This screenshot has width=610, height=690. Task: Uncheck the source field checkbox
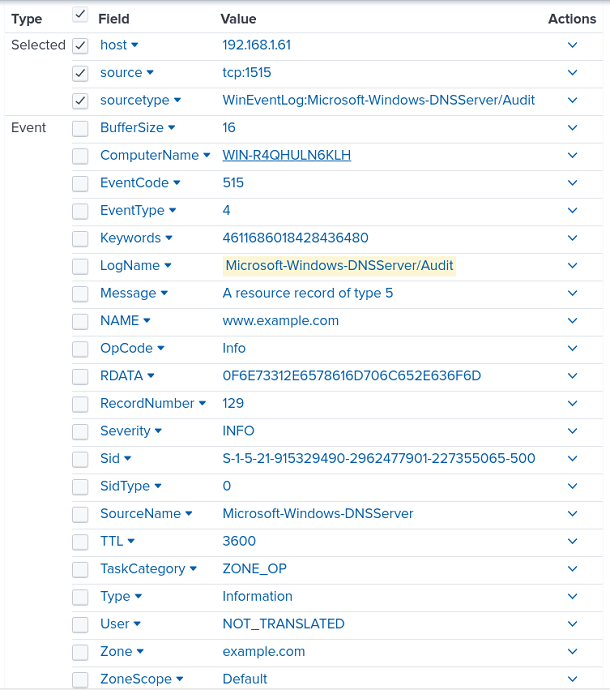click(80, 73)
